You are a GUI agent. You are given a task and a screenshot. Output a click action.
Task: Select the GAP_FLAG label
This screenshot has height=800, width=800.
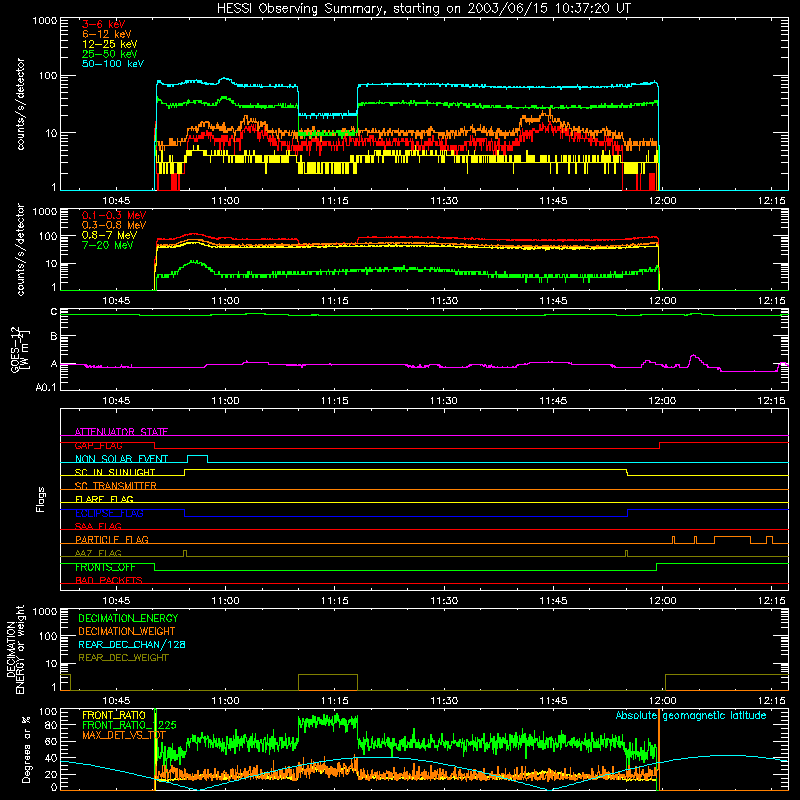point(98,445)
